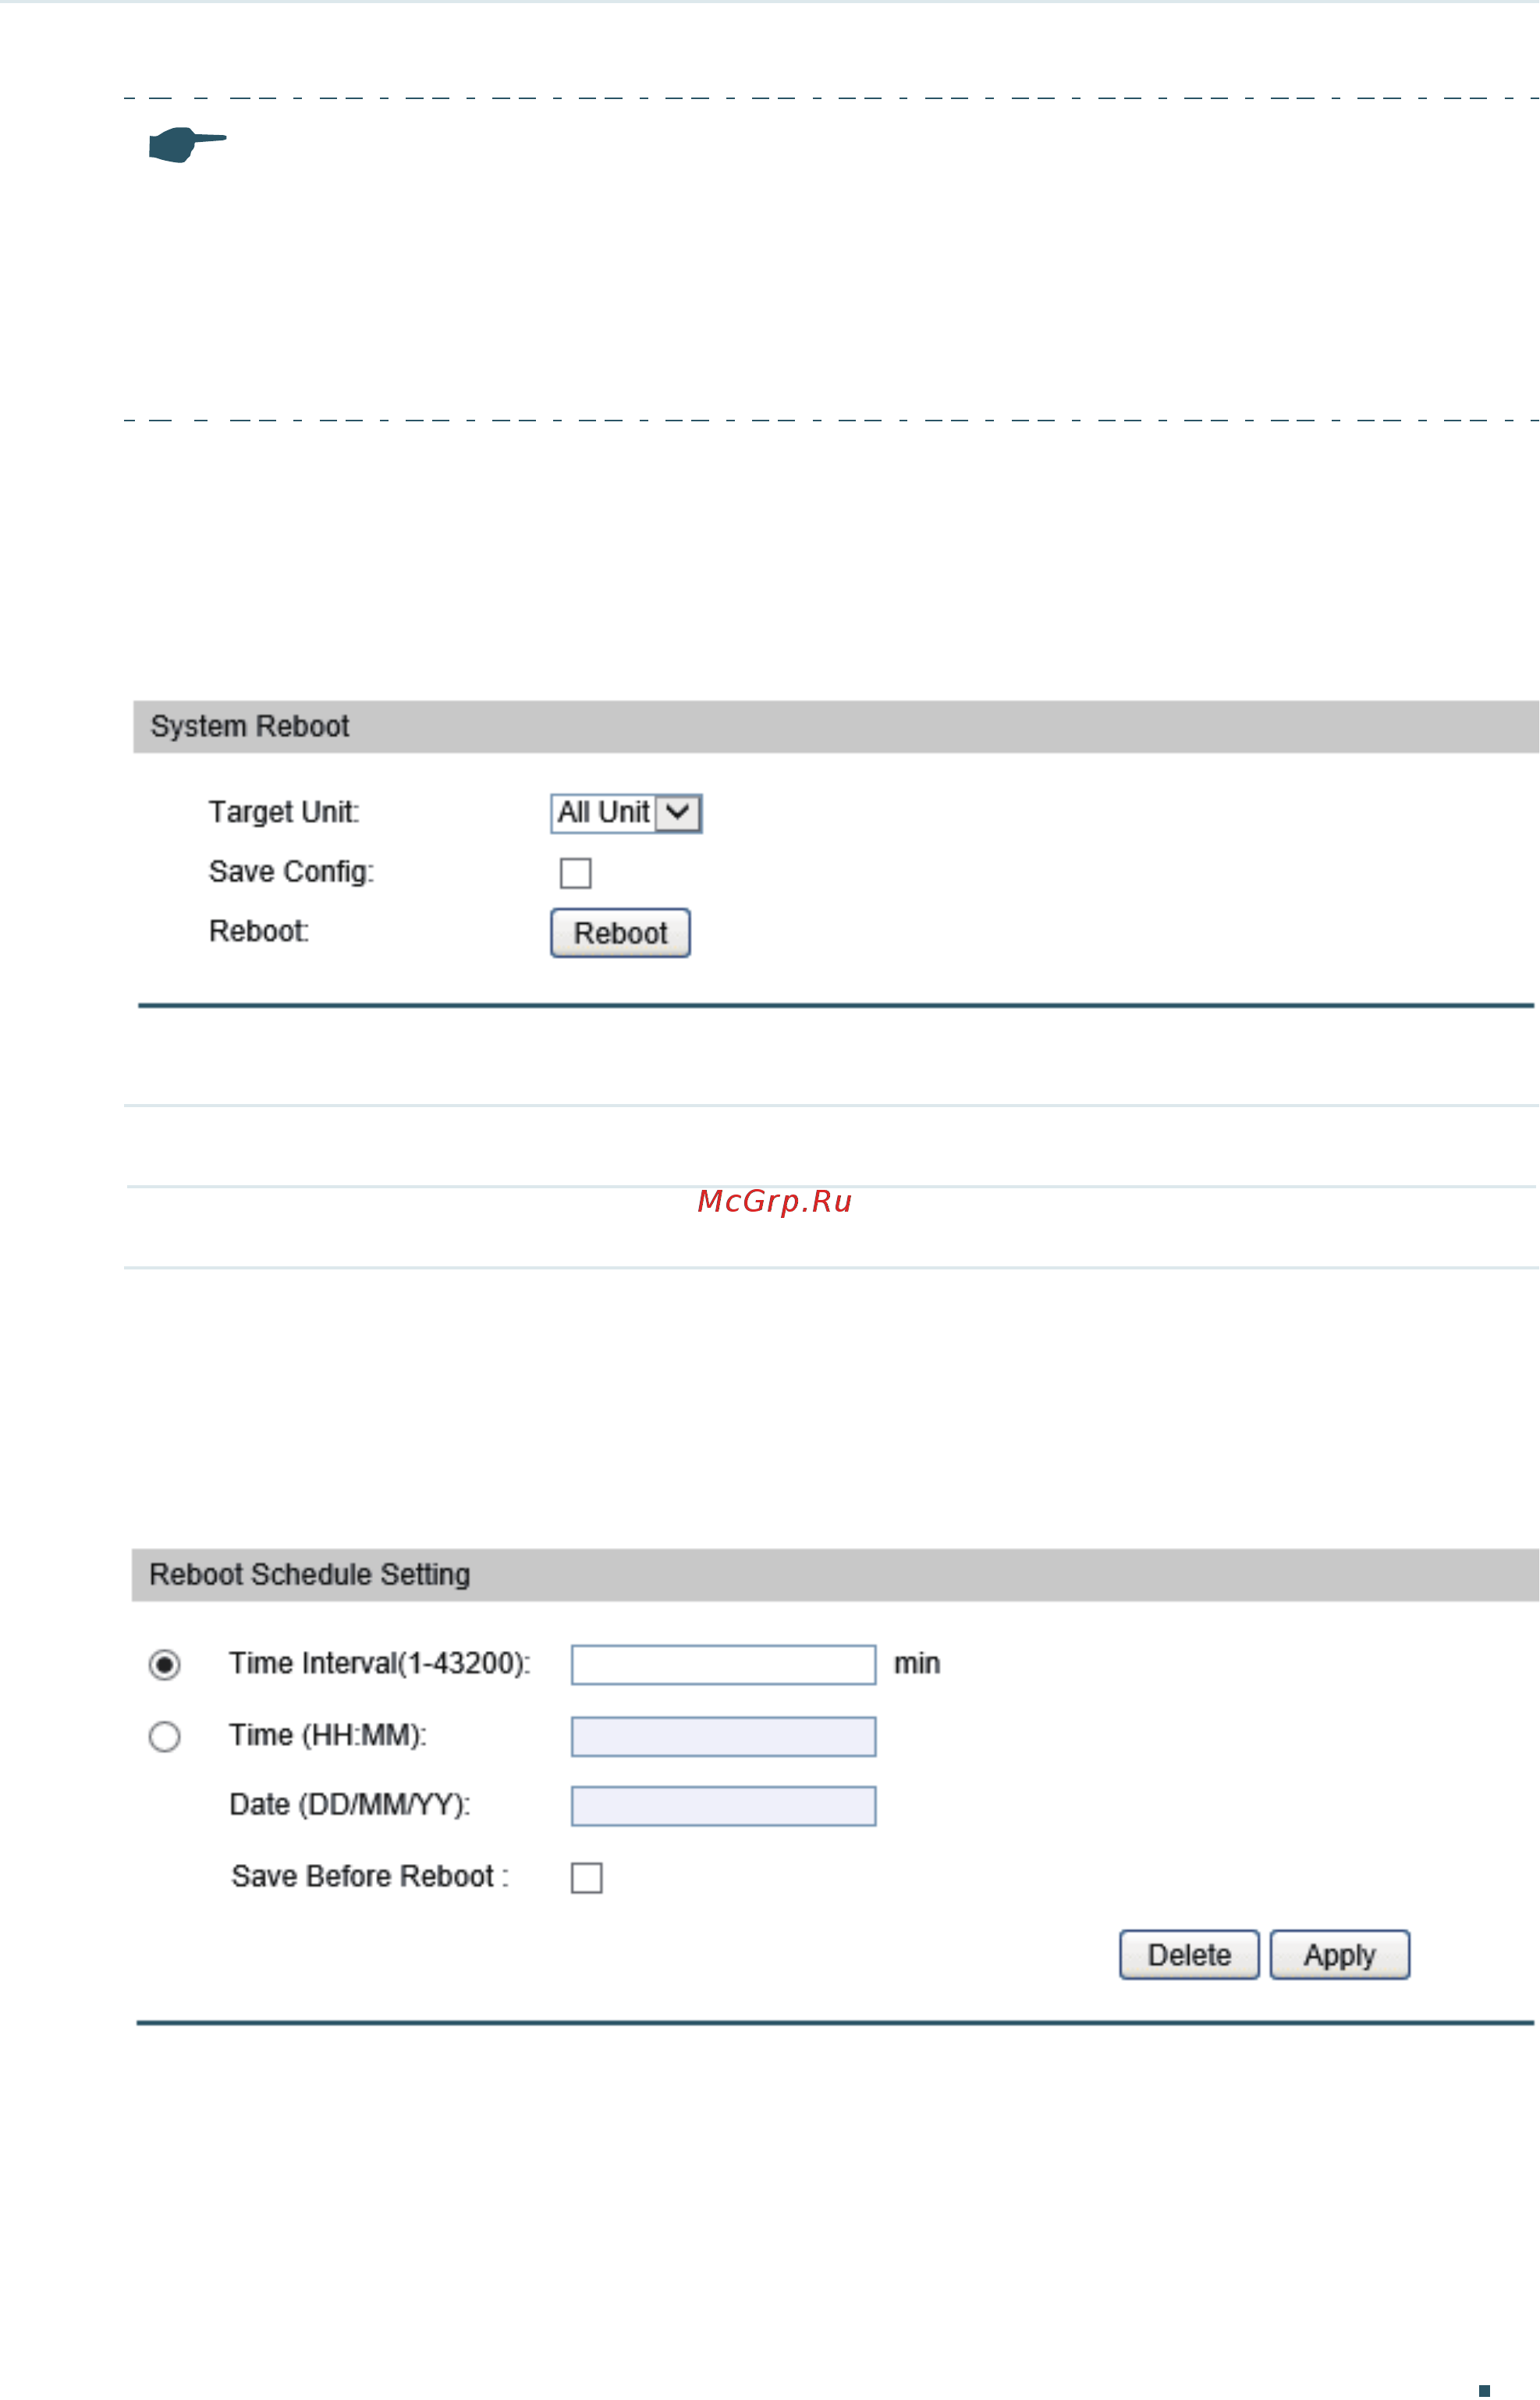Select the Time (HH:MM) radio button
Image resolution: width=1540 pixels, height=2400 pixels.
[x=164, y=1737]
